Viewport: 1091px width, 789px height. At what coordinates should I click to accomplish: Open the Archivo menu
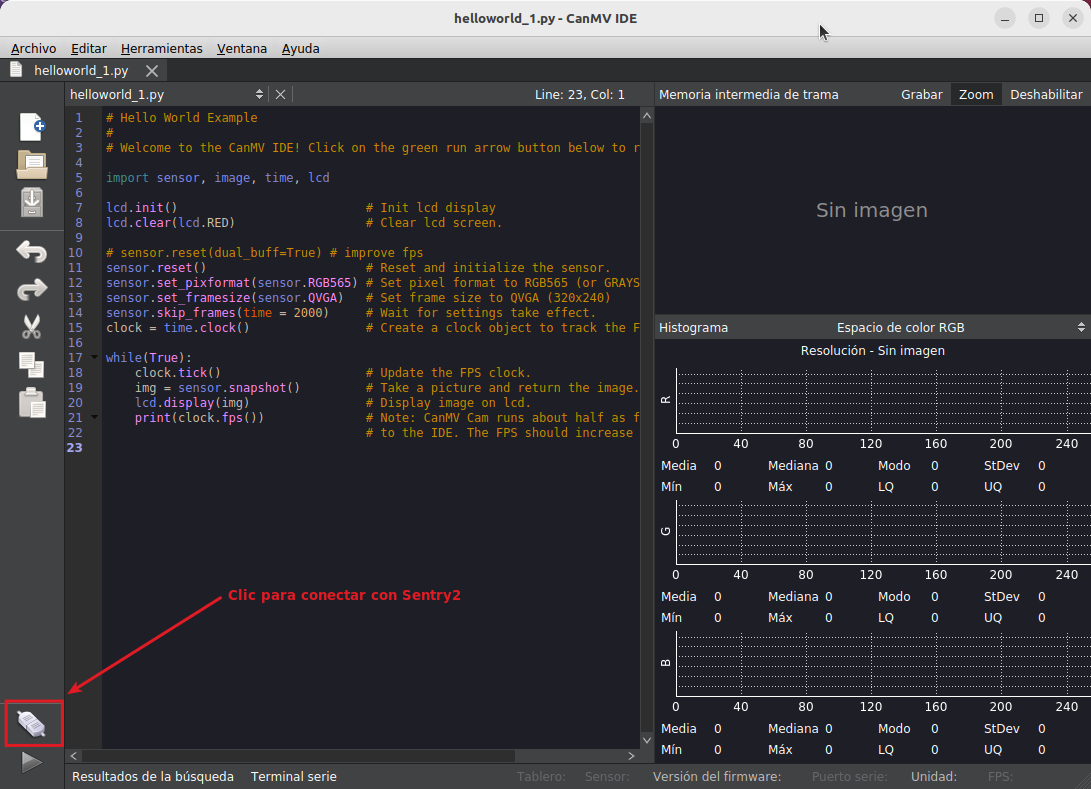click(33, 49)
